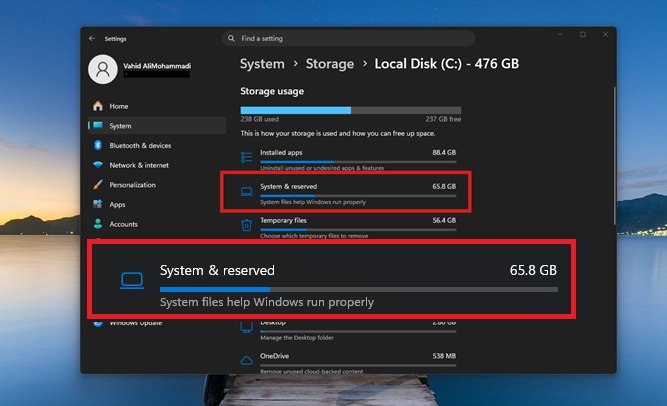The height and width of the screenshot is (406, 667).
Task: Click the Installed apps list icon
Action: (x=246, y=157)
